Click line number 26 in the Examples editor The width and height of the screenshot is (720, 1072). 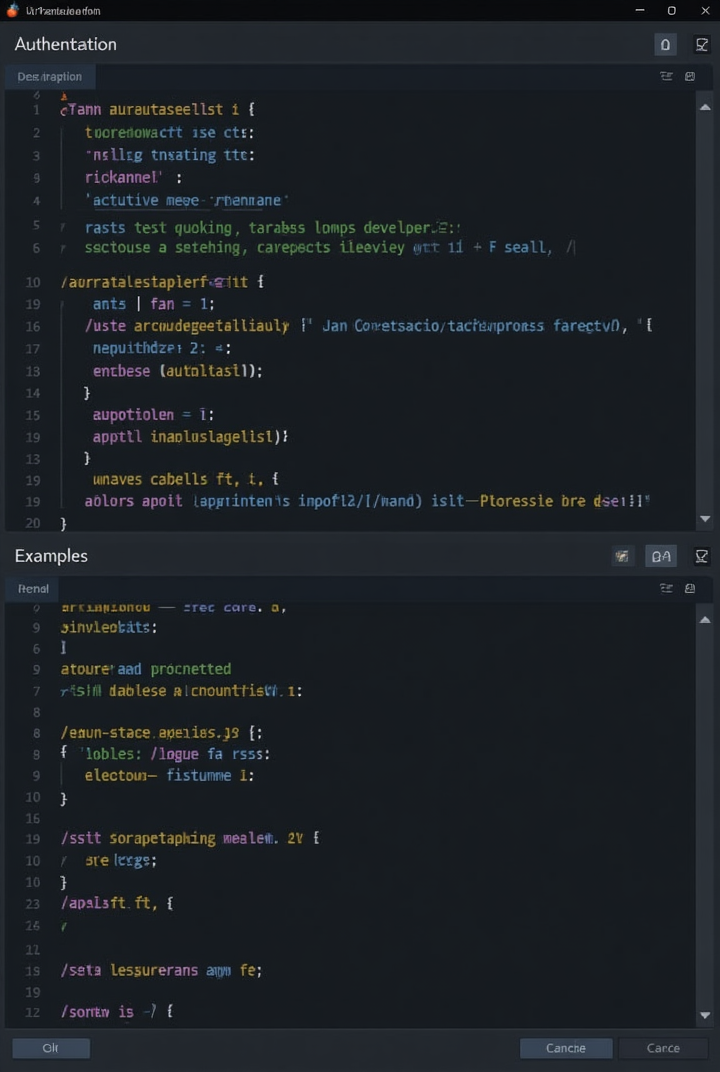32,926
